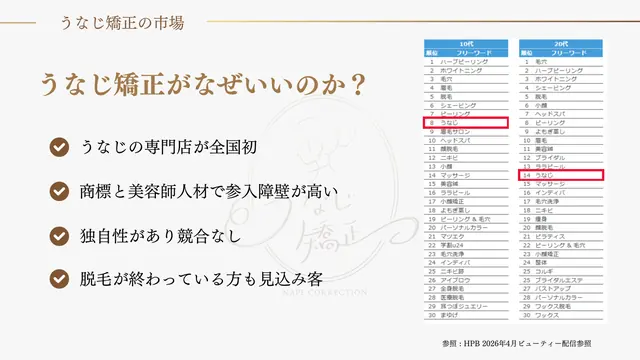Click rank 18 よもぎ蒸し in 10代 table
Image resolution: width=640 pixels, height=360 pixels.
pos(466,210)
